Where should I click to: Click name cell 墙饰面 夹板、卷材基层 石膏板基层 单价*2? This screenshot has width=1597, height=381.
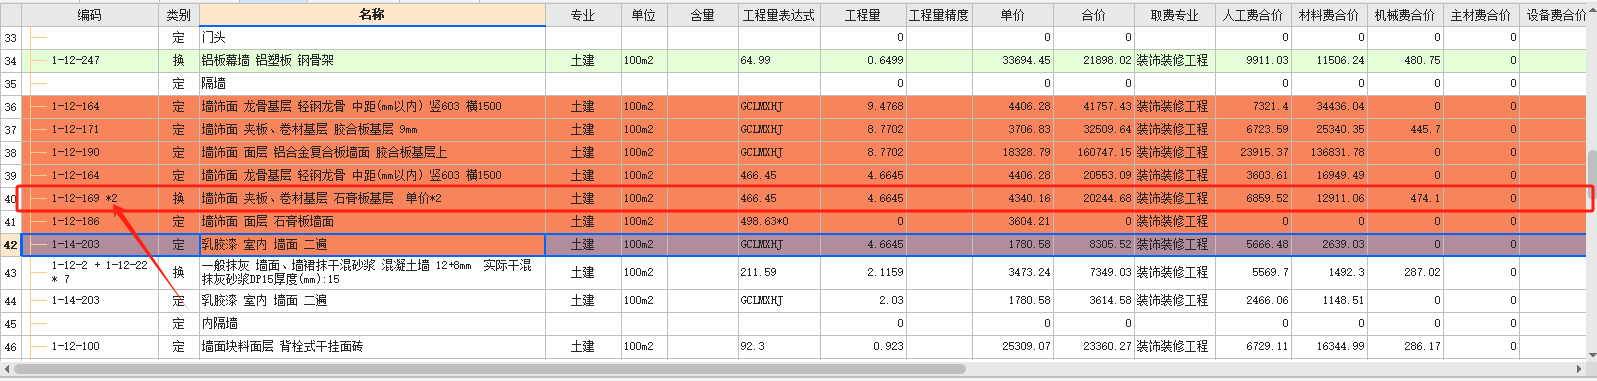pos(372,199)
